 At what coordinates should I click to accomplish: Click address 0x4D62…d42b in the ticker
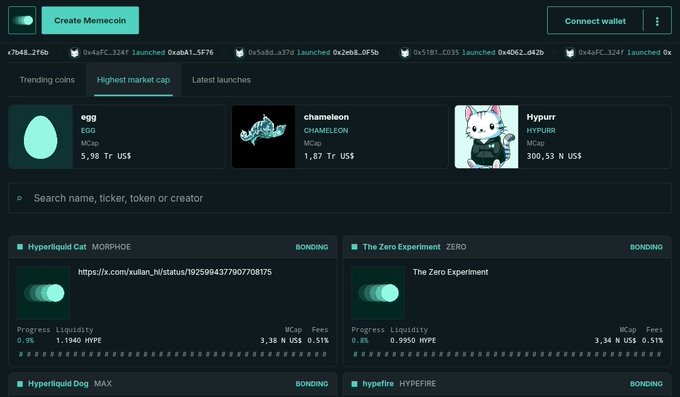(x=520, y=52)
